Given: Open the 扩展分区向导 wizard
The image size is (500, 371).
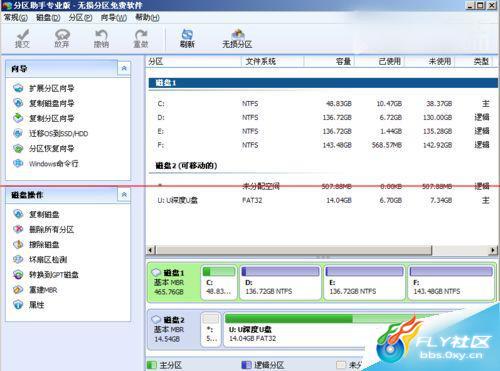Looking at the screenshot, I should click(43, 88).
